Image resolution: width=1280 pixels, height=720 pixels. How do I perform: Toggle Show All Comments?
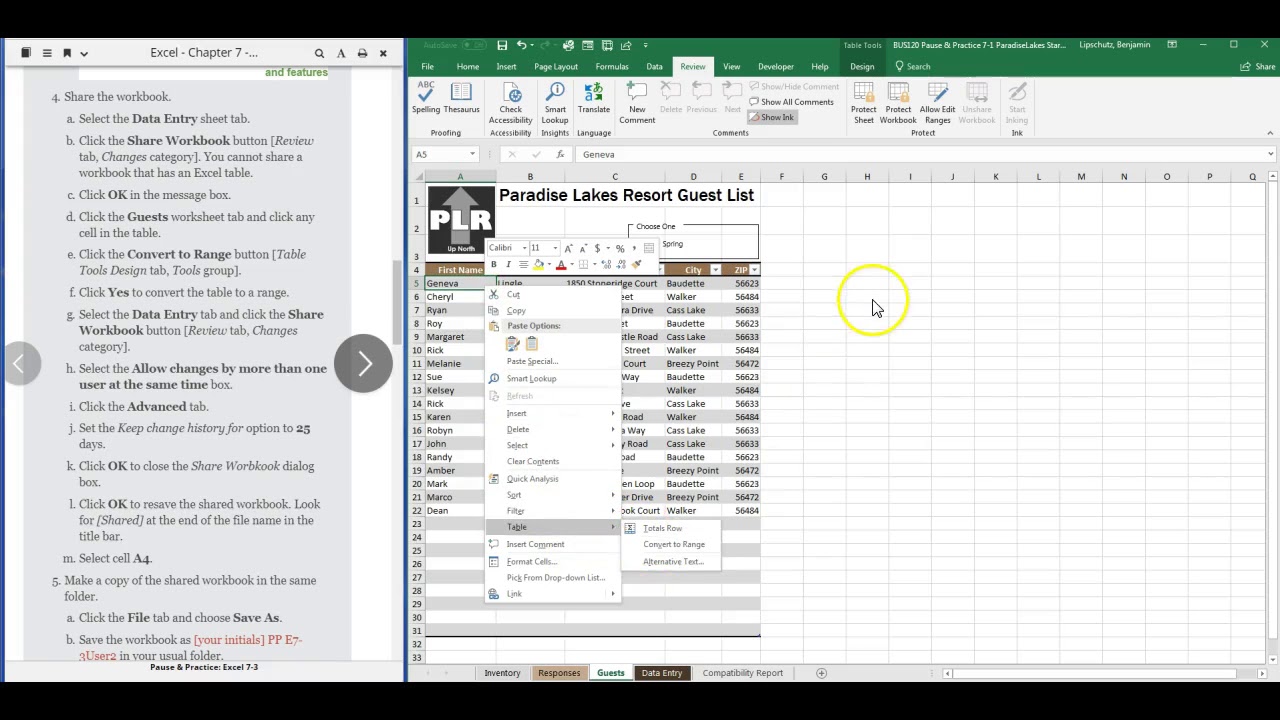coord(791,102)
